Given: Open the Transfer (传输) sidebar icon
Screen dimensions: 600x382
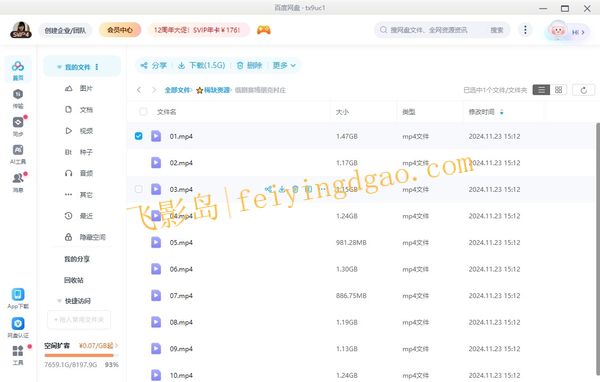Looking at the screenshot, I should coord(18,98).
